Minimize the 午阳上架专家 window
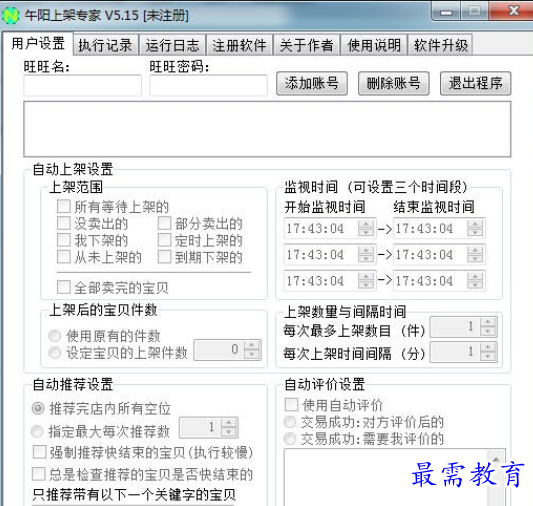Viewport: 533px width, 506px height. point(446,12)
